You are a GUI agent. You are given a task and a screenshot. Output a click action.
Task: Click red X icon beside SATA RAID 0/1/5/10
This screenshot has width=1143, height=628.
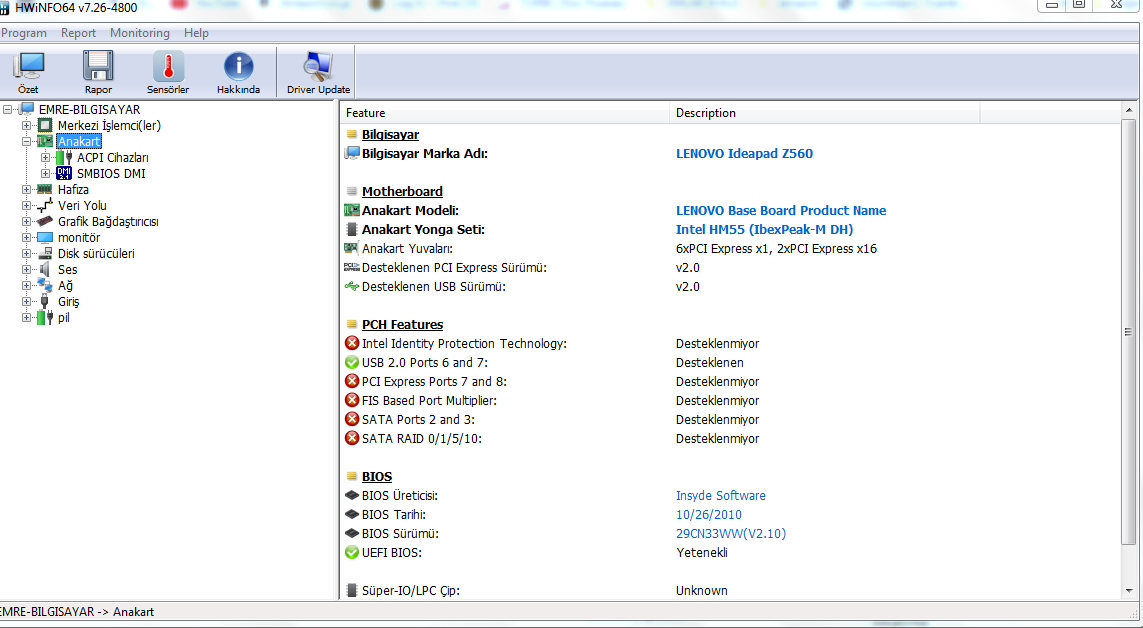pyautogui.click(x=352, y=439)
